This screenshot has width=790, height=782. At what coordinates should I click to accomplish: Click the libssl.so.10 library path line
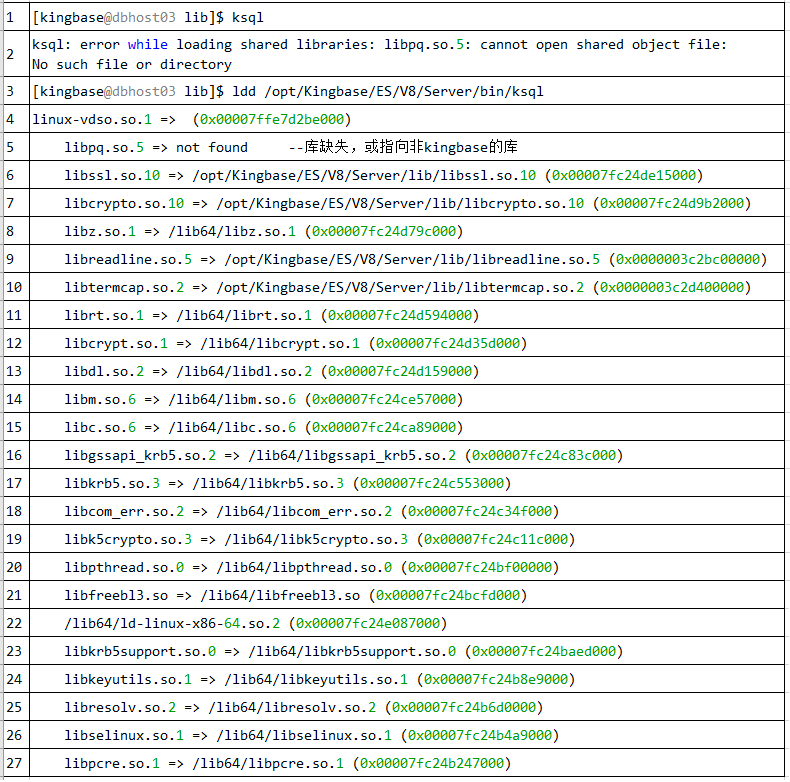pyautogui.click(x=383, y=175)
